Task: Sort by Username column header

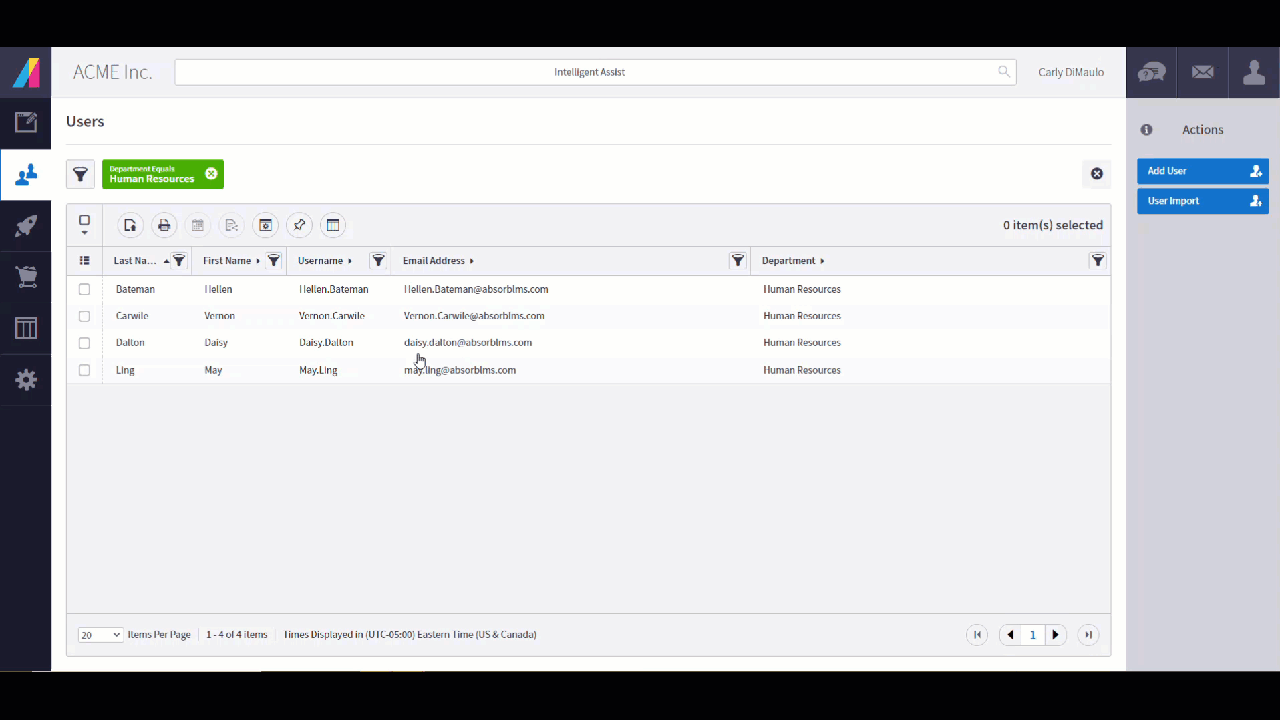Action: click(x=321, y=261)
